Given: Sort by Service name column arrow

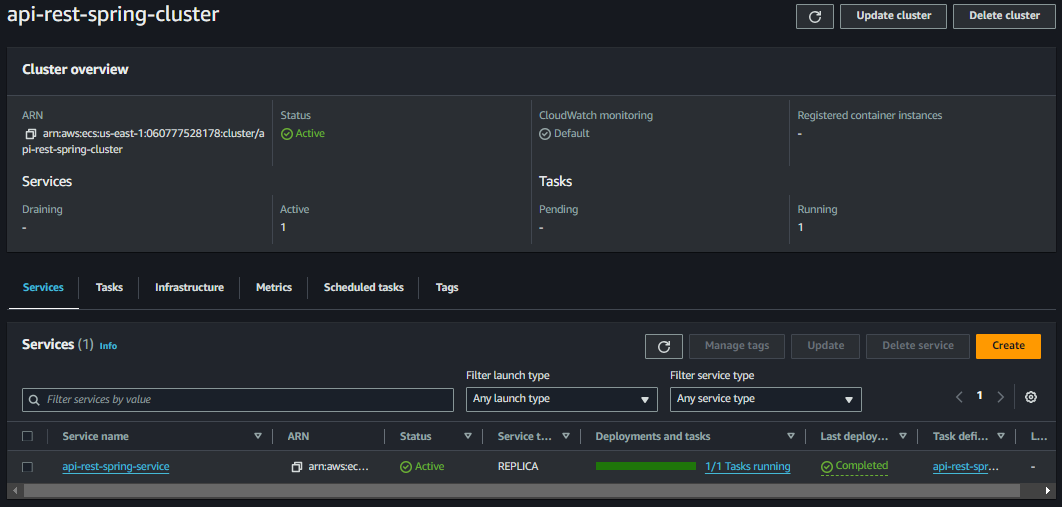Looking at the screenshot, I should pos(257,437).
